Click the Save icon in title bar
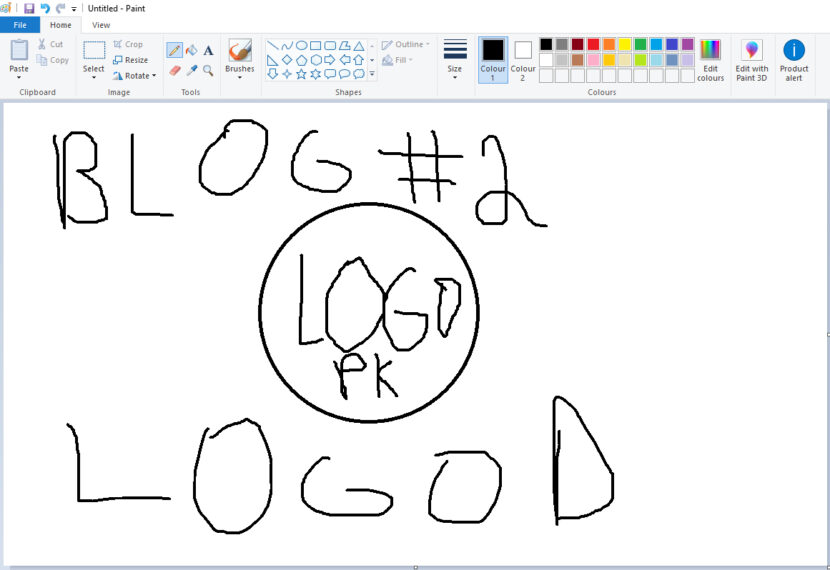830x570 pixels. tap(29, 8)
